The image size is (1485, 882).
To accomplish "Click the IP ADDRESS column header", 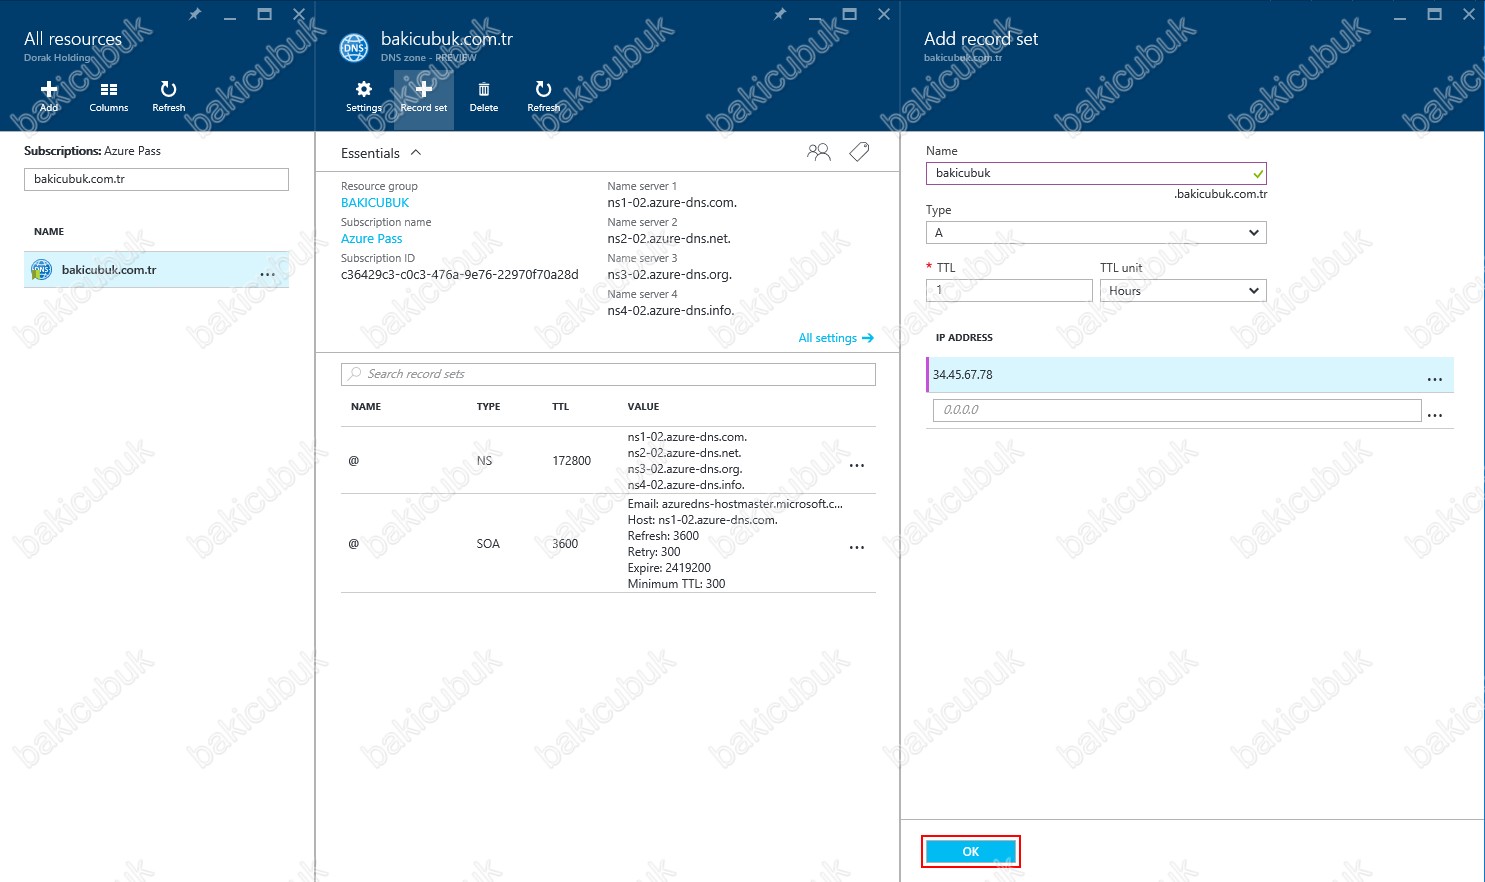I will click(964, 338).
